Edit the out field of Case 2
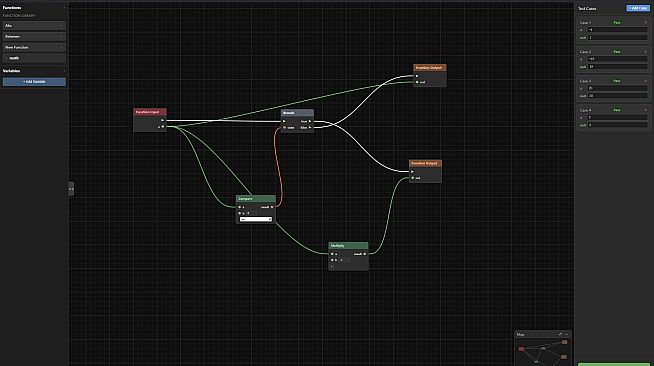The image size is (654, 366). click(617, 67)
